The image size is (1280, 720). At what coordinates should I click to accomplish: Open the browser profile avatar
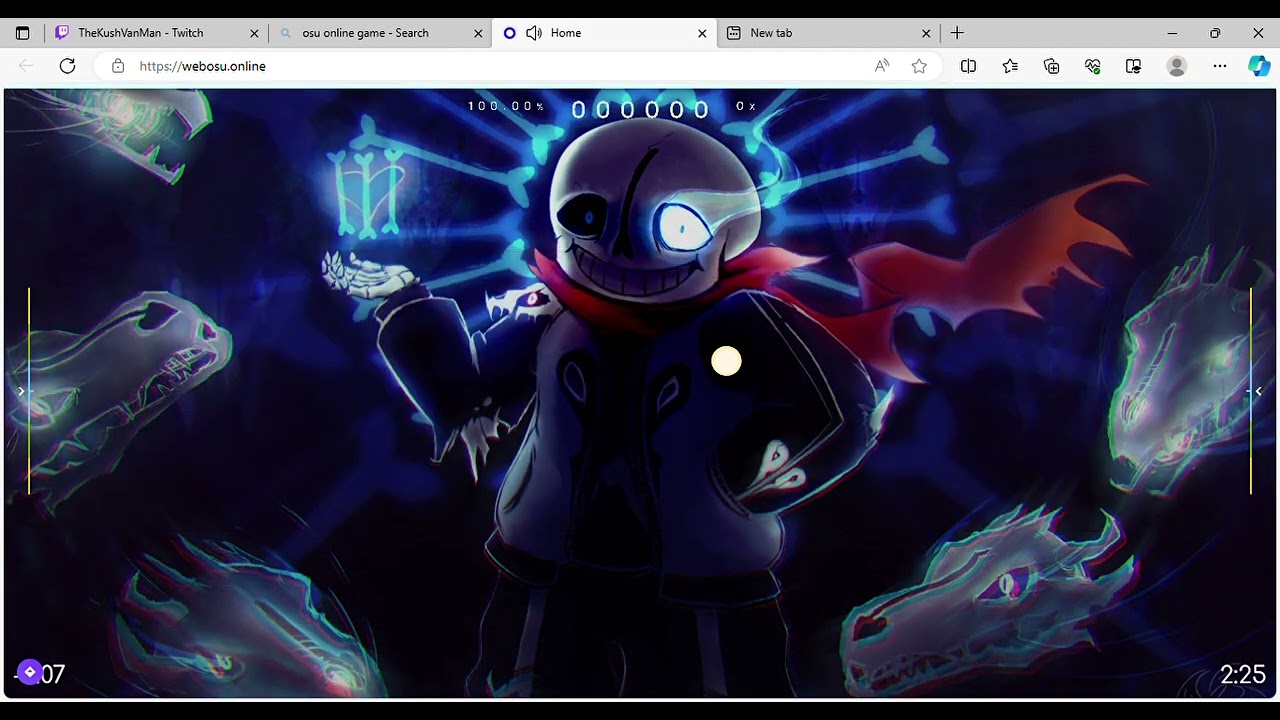pyautogui.click(x=1177, y=66)
